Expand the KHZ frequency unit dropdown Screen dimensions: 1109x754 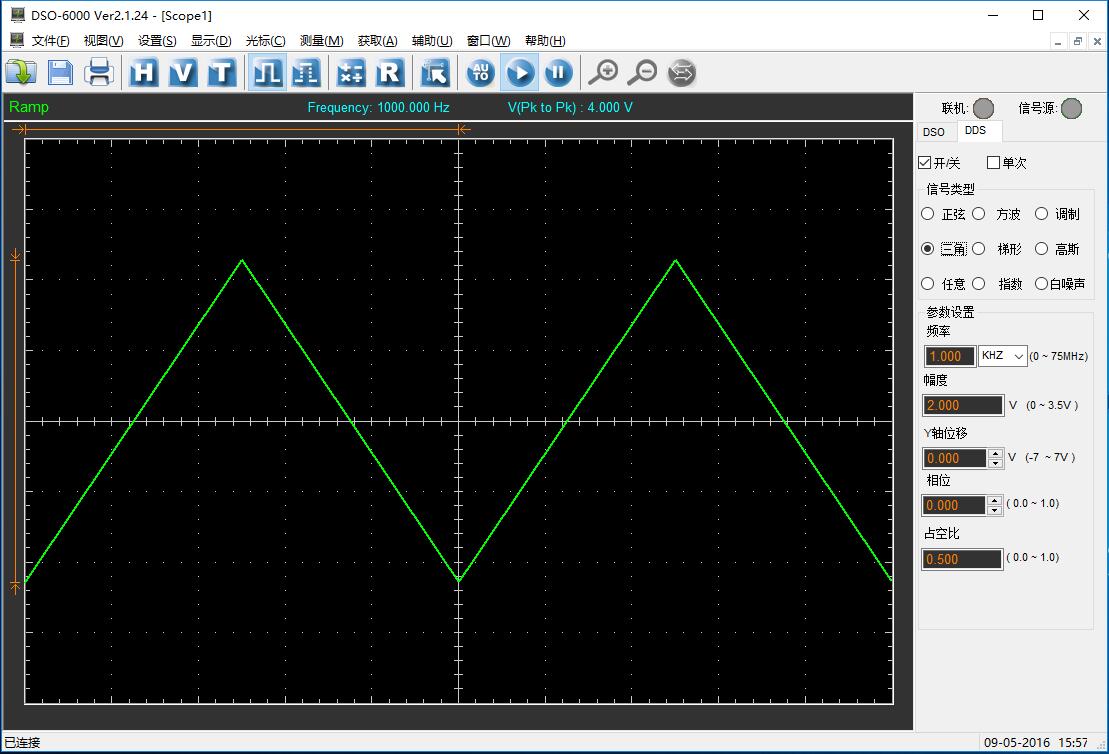[x=1003, y=356]
